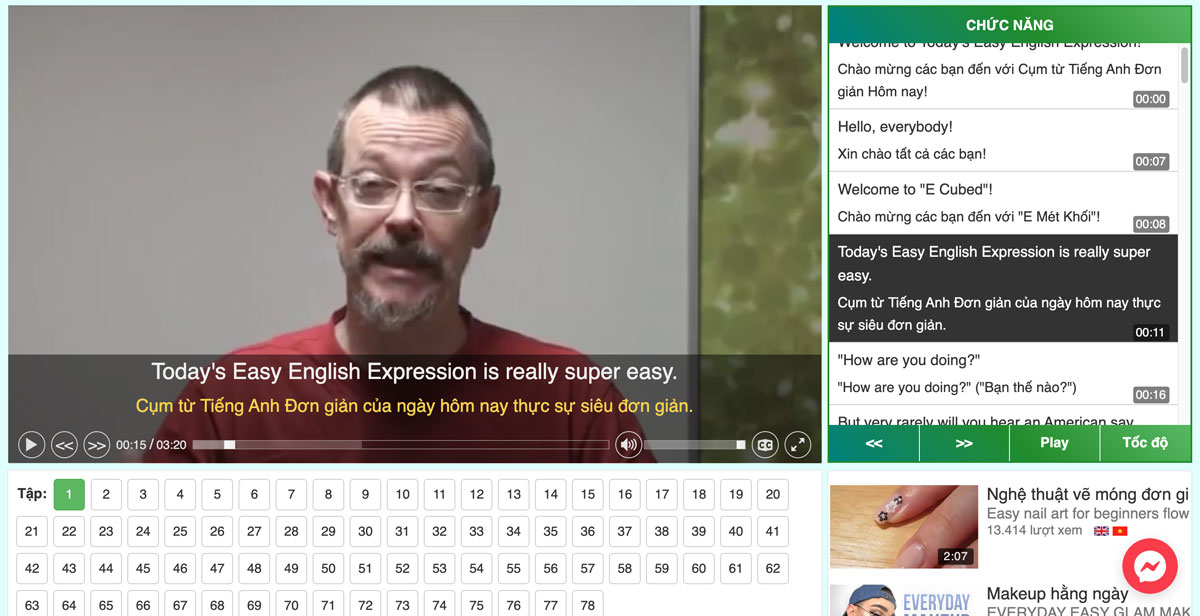
Task: Click the CHỨC NĂNG header
Action: (1009, 25)
